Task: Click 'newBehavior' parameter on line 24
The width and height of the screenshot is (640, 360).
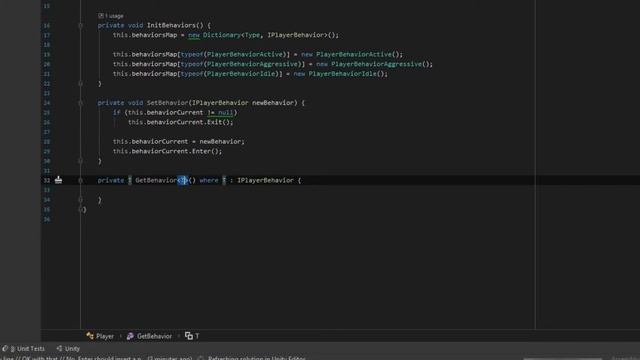Action: [273, 103]
